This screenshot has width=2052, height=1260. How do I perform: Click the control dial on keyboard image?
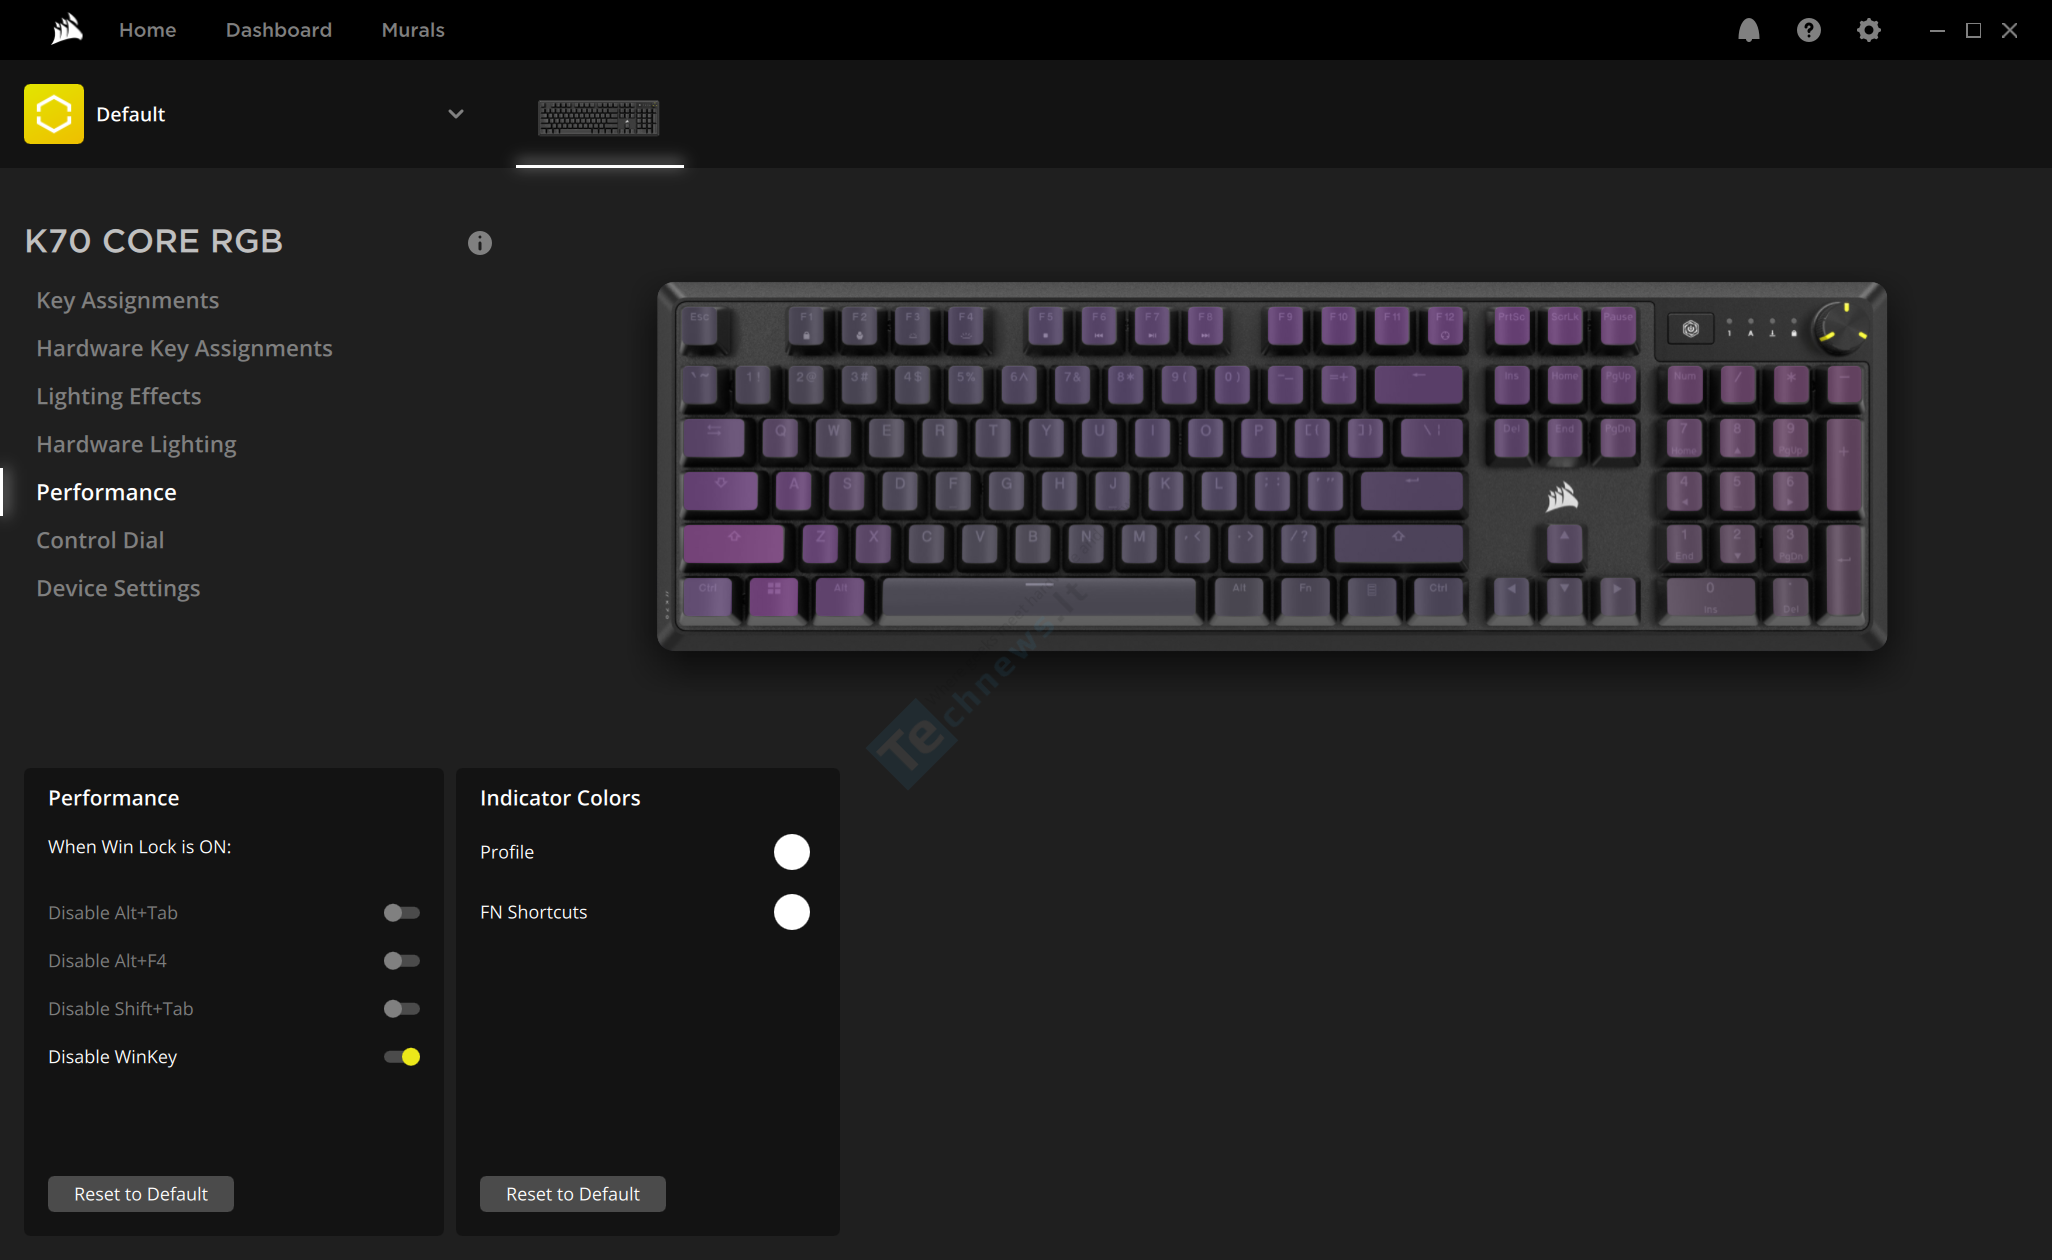click(1841, 328)
